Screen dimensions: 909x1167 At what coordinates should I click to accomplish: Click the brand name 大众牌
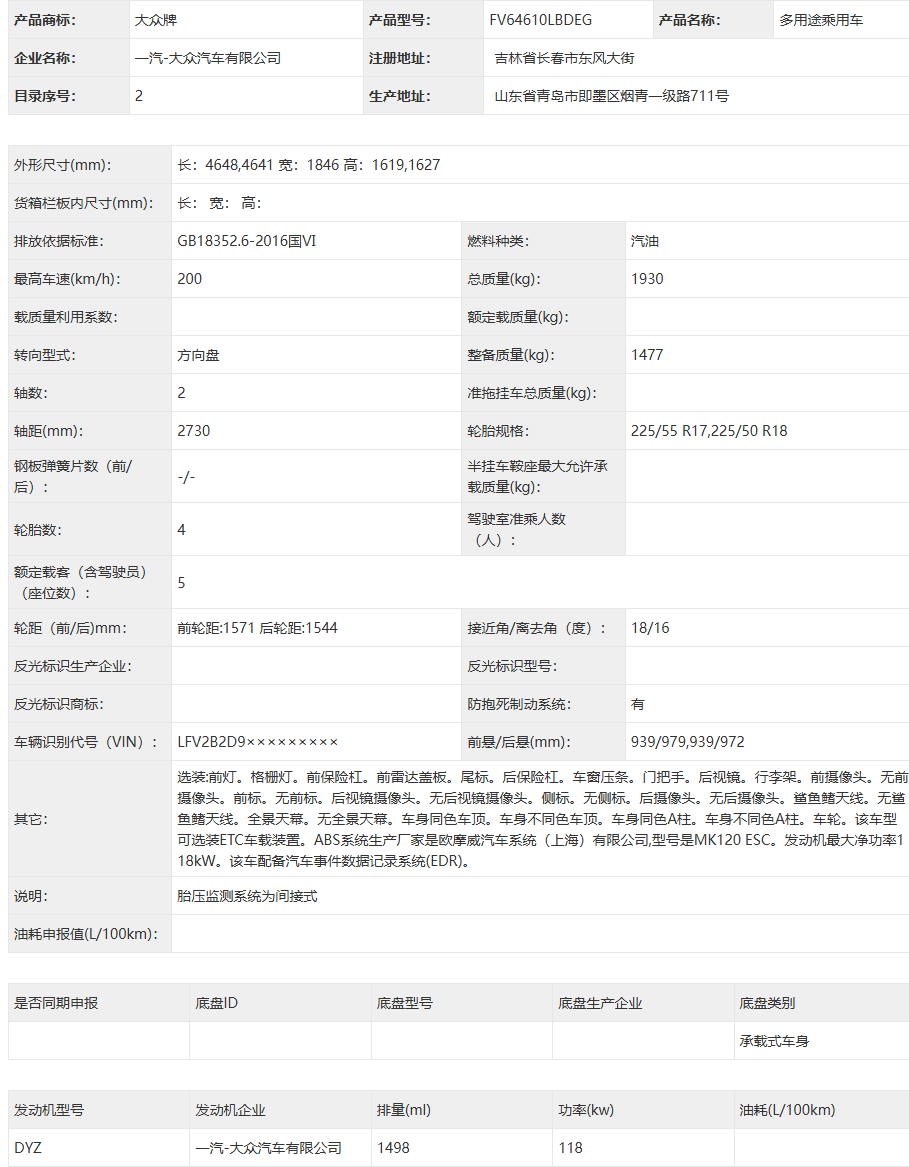pyautogui.click(x=156, y=20)
